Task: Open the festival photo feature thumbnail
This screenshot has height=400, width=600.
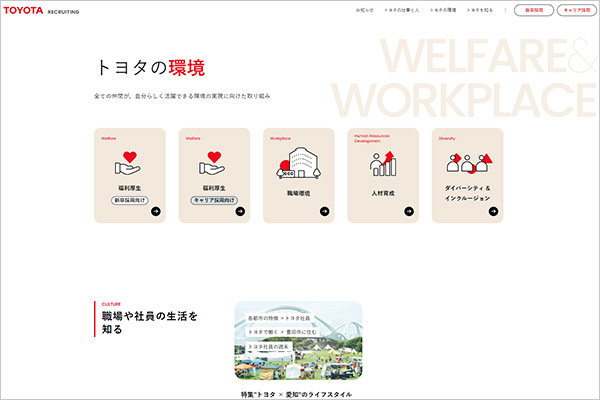Action: pos(298,341)
